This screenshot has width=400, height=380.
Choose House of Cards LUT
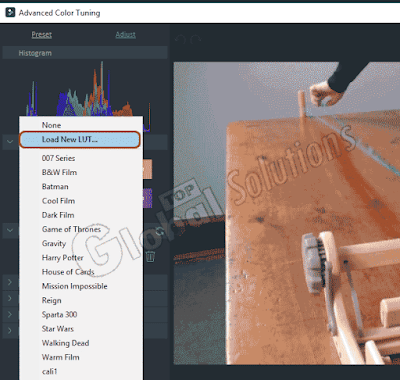(81, 272)
